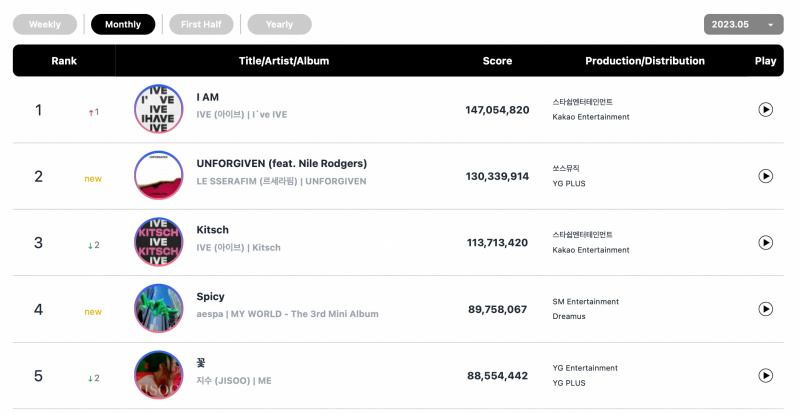This screenshot has width=800, height=414.
Task: Play the song I AM
Action: tap(765, 109)
